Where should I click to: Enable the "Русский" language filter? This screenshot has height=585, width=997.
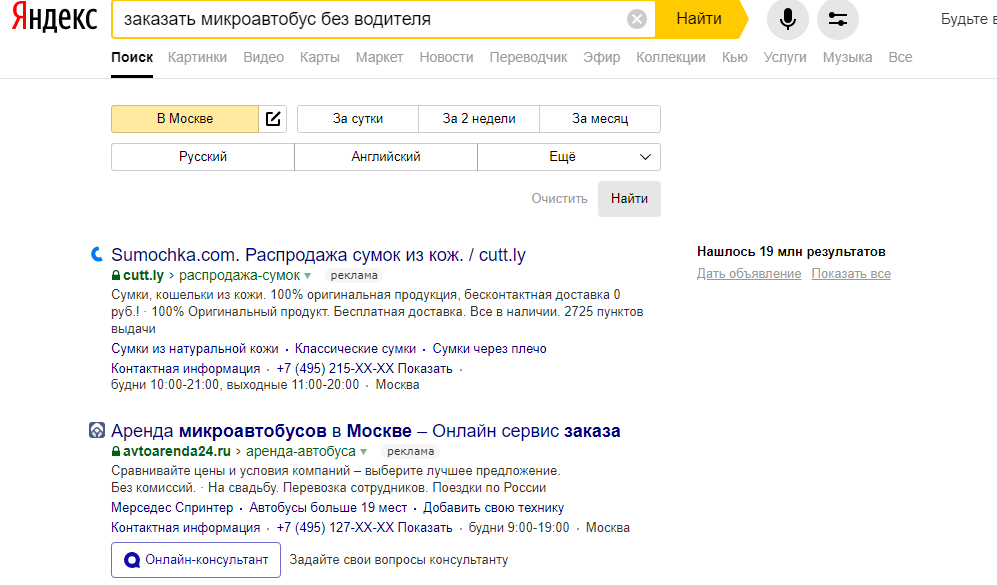coord(203,157)
